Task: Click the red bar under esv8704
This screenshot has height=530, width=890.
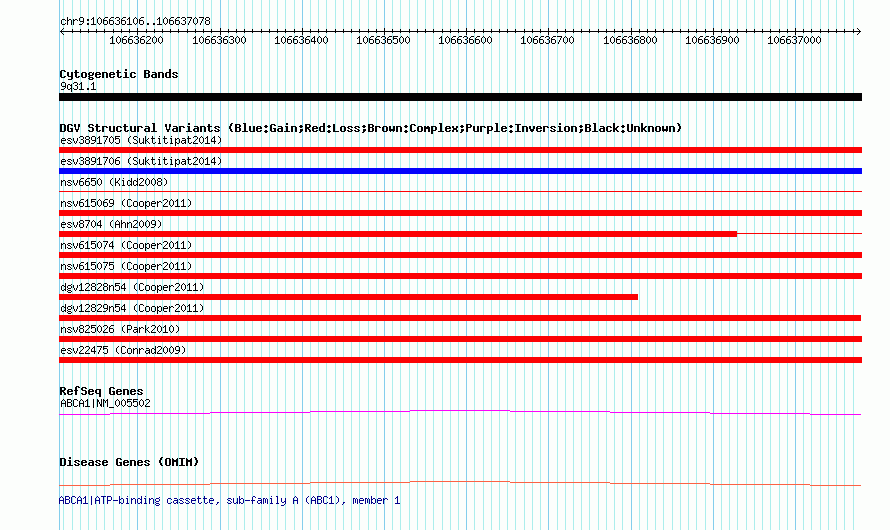Action: click(x=398, y=234)
